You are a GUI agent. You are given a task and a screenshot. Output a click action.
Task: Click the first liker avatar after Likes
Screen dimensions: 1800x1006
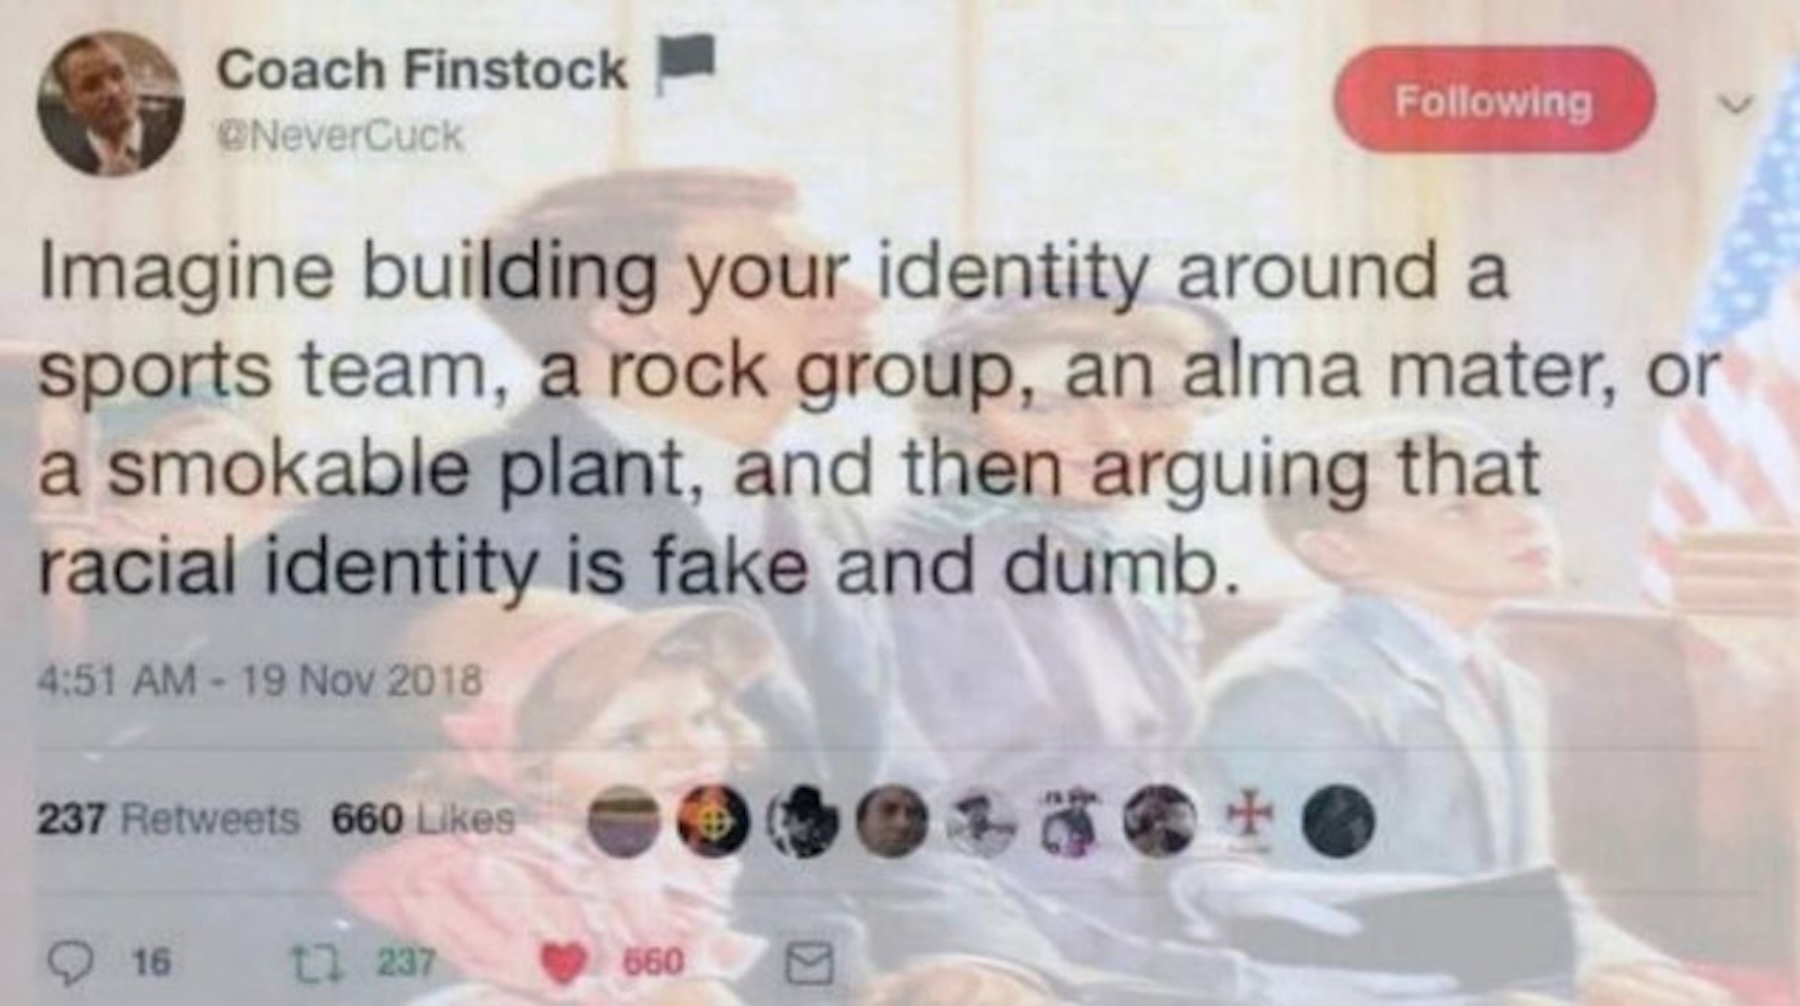(x=624, y=821)
